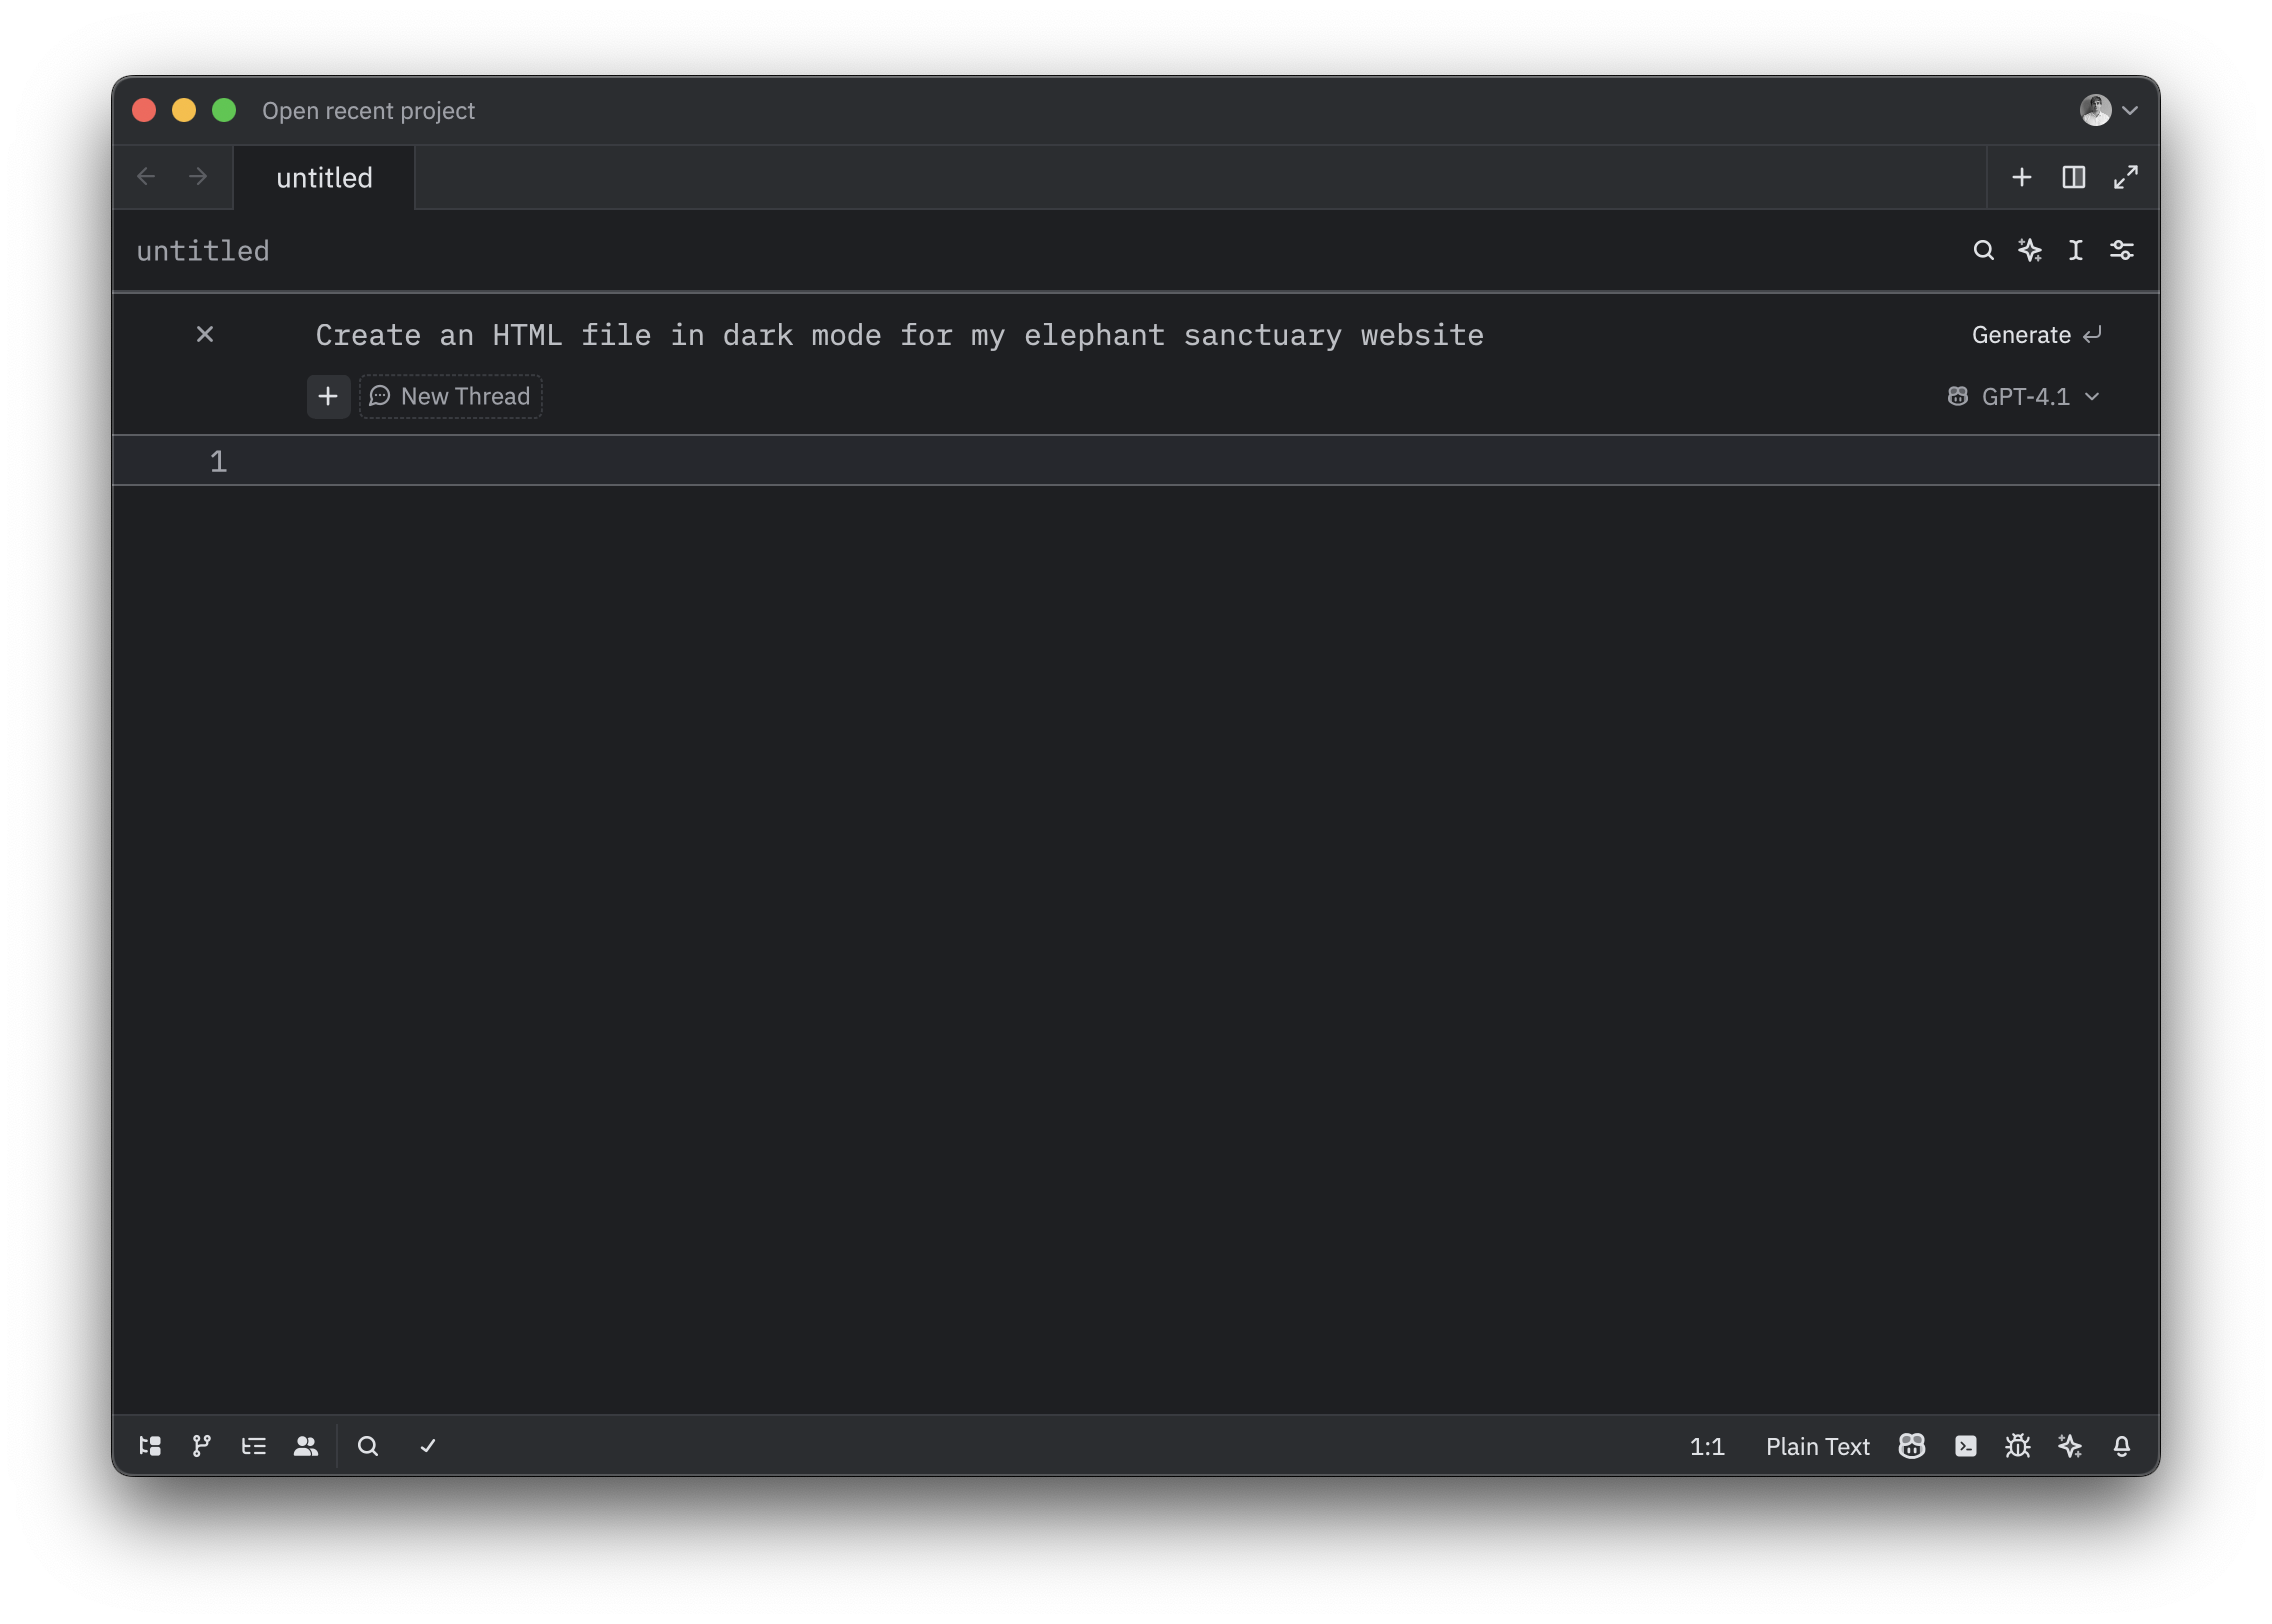Open project search in status bar

click(368, 1446)
